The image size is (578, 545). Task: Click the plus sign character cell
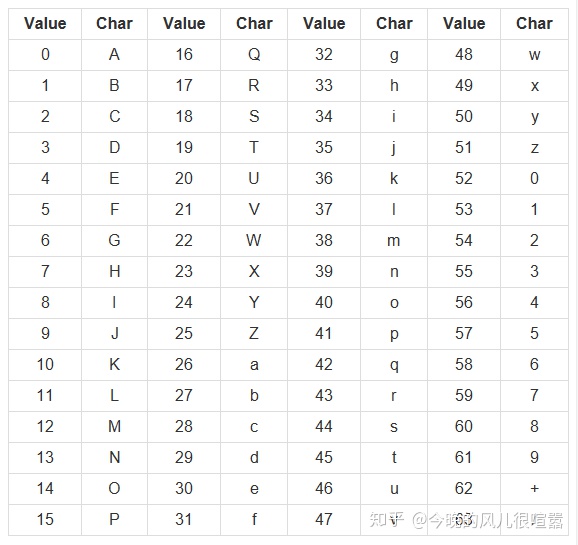point(535,489)
